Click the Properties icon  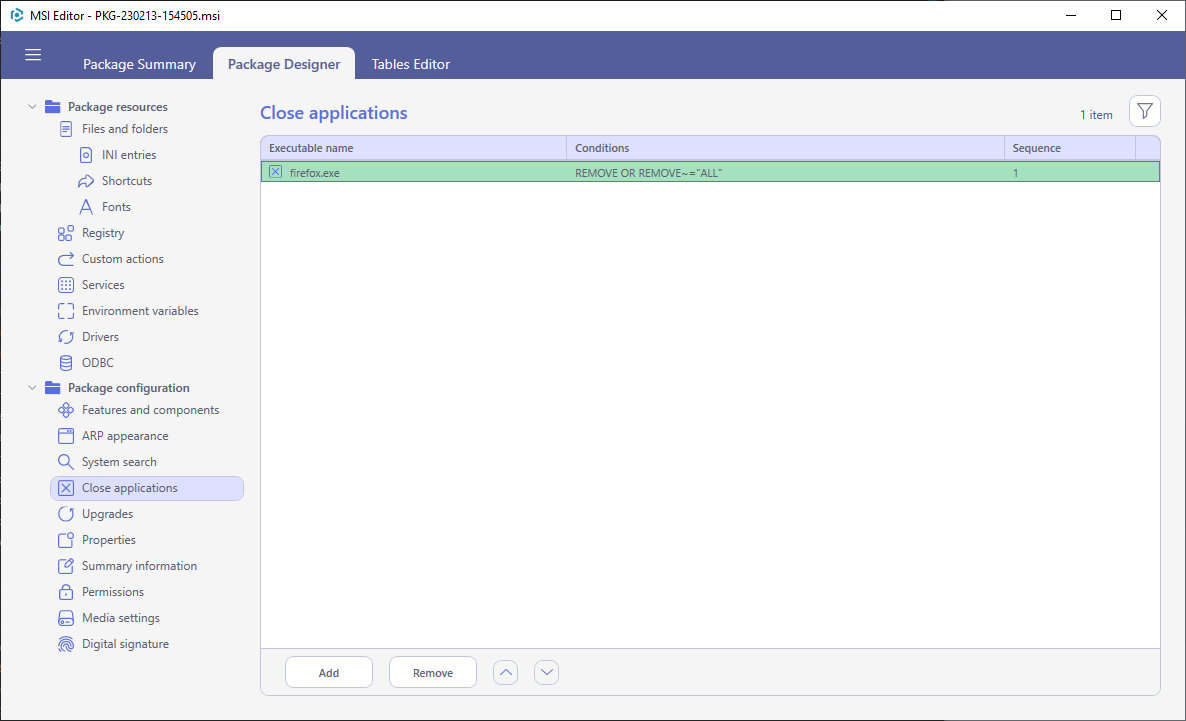click(66, 540)
